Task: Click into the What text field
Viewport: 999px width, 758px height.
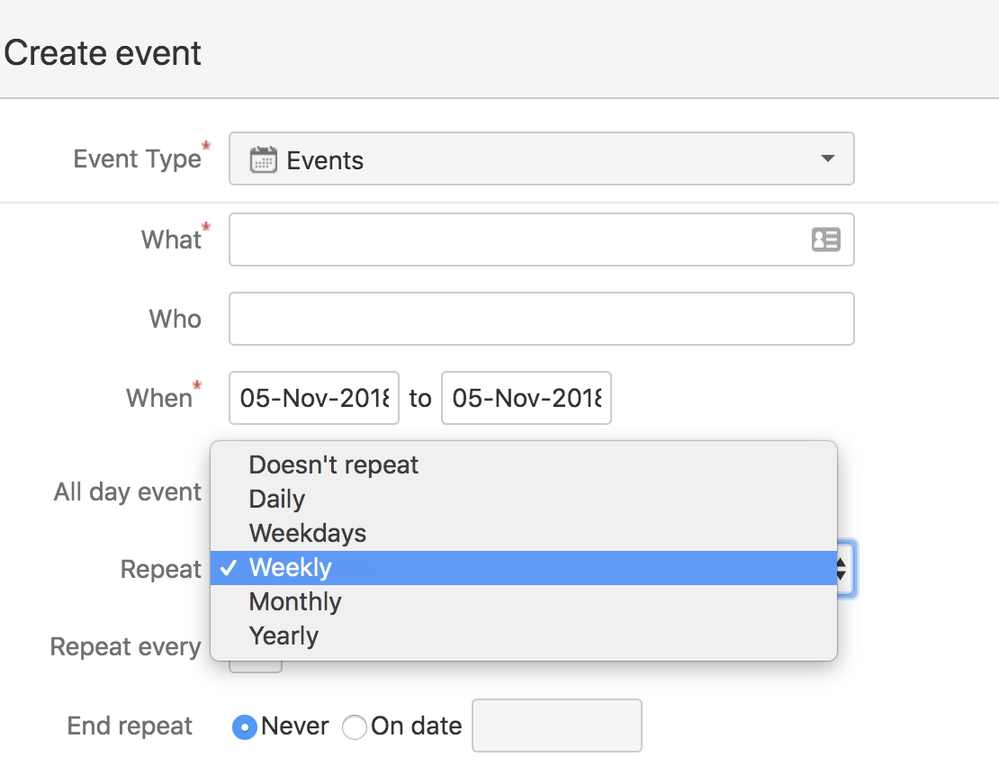Action: tap(515, 240)
